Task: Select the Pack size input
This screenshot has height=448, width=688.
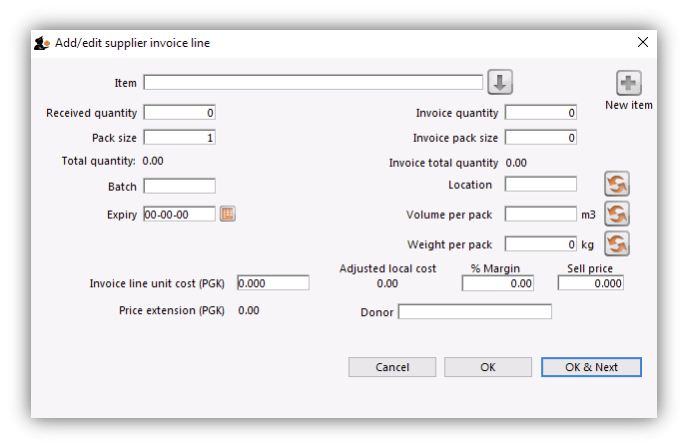Action: click(x=179, y=138)
